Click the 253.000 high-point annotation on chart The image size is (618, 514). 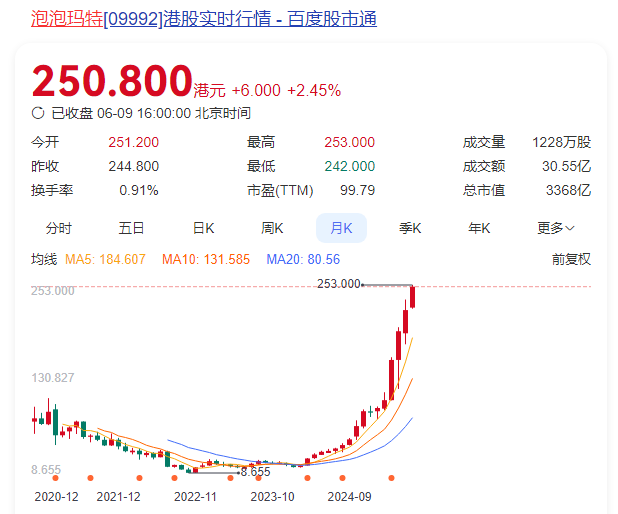click(x=339, y=284)
